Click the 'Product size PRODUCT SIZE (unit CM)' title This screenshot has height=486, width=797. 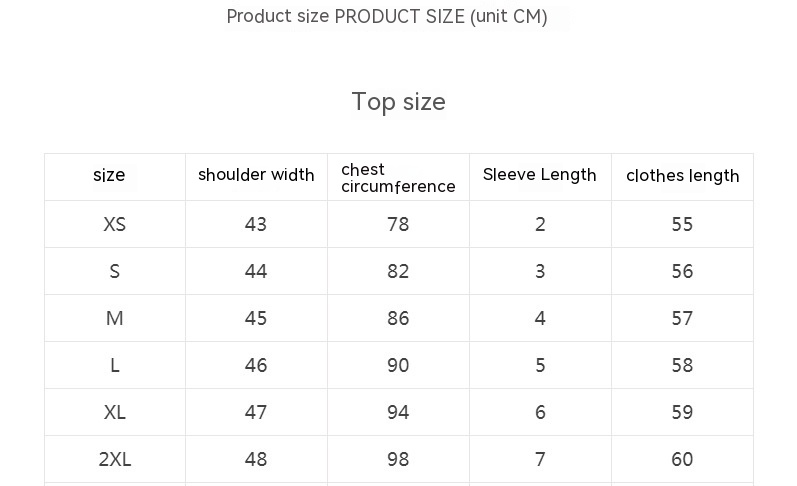coord(387,16)
